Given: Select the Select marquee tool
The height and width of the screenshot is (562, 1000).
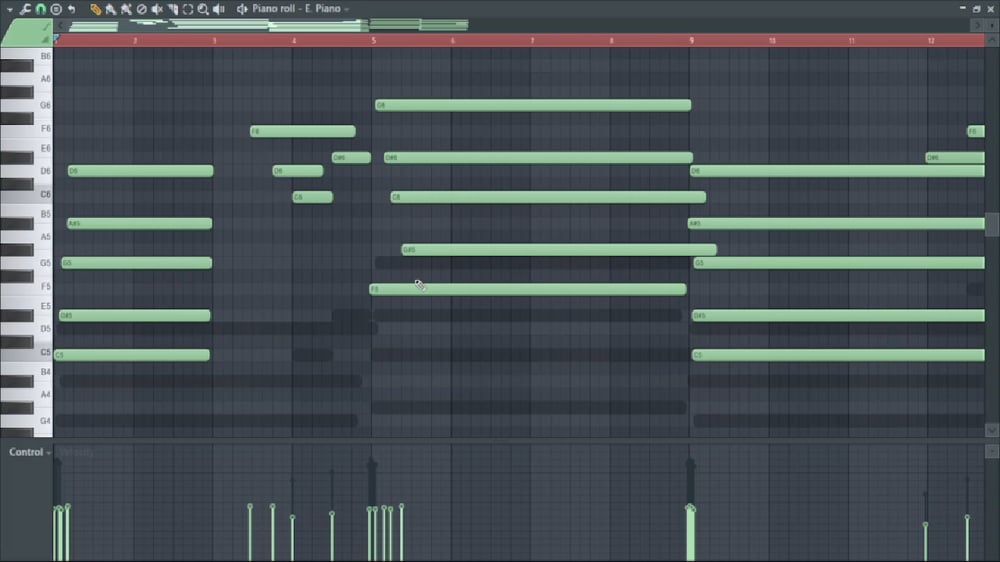Looking at the screenshot, I should point(188,9).
